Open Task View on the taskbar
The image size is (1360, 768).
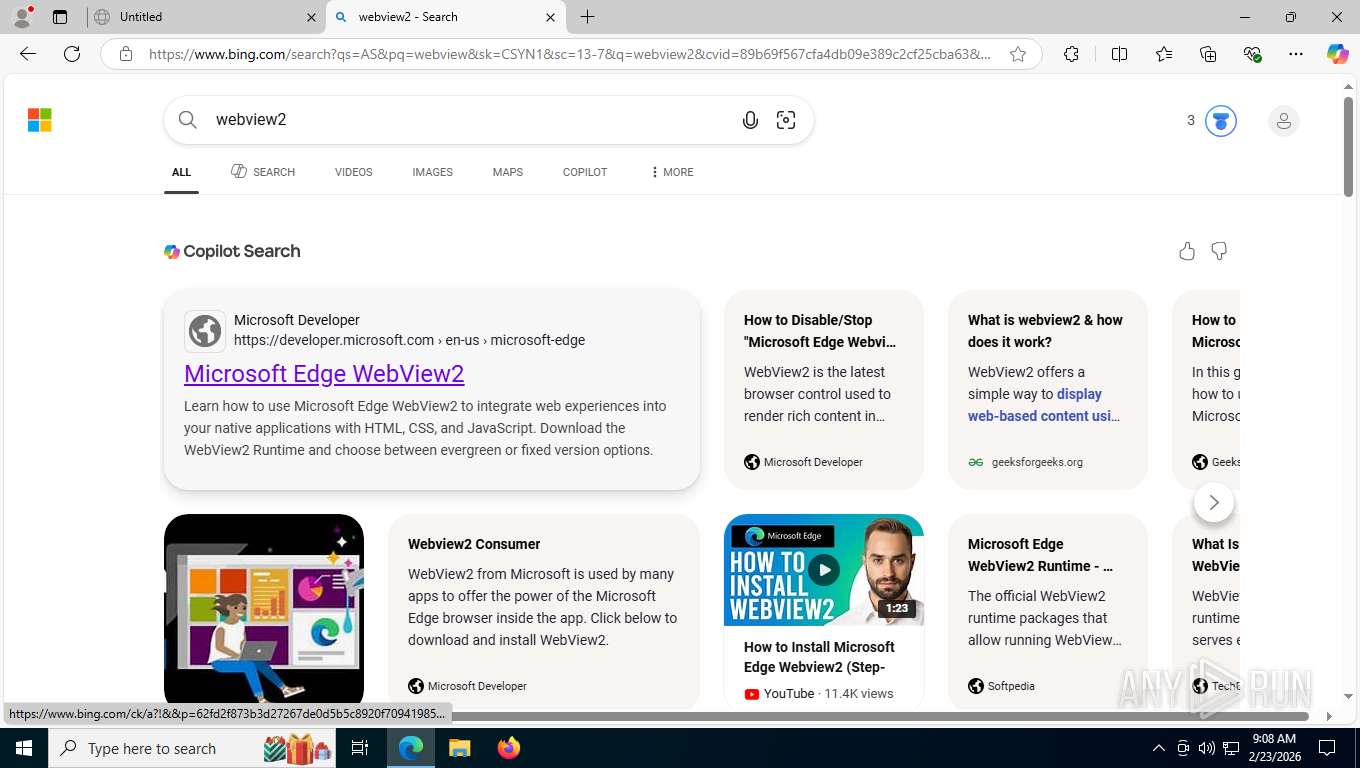(360, 748)
